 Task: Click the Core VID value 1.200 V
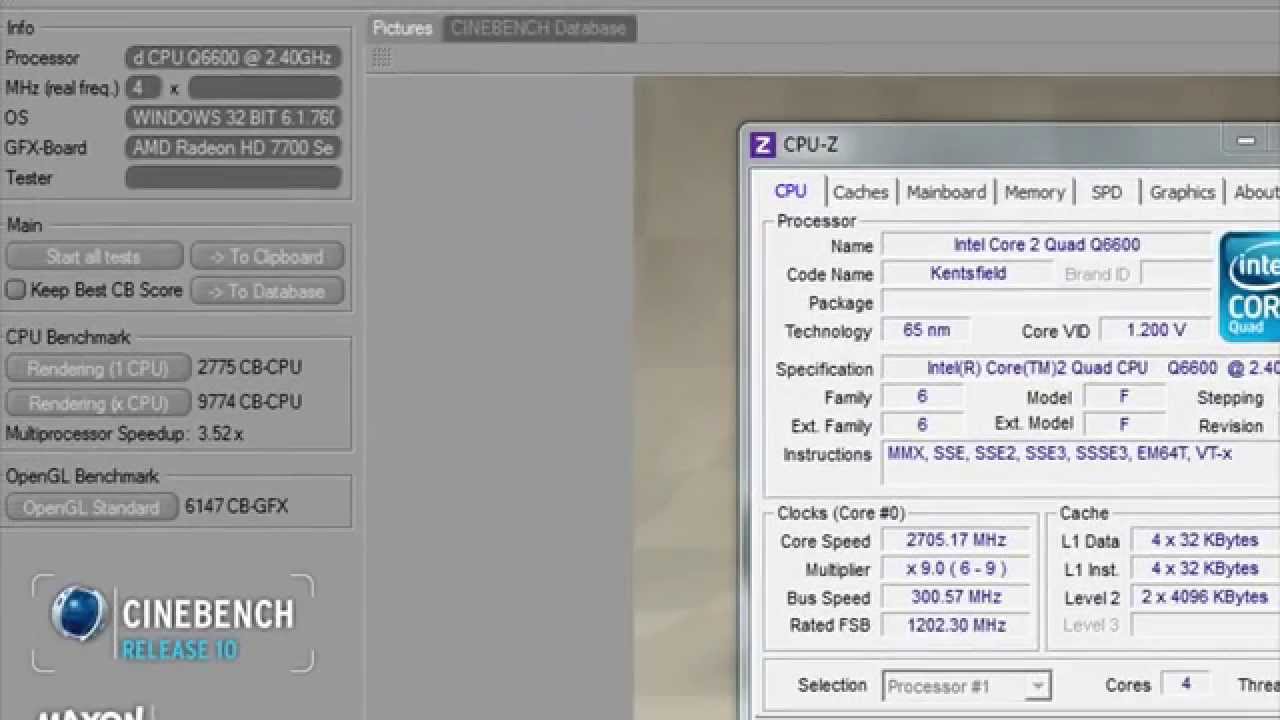coord(1155,330)
